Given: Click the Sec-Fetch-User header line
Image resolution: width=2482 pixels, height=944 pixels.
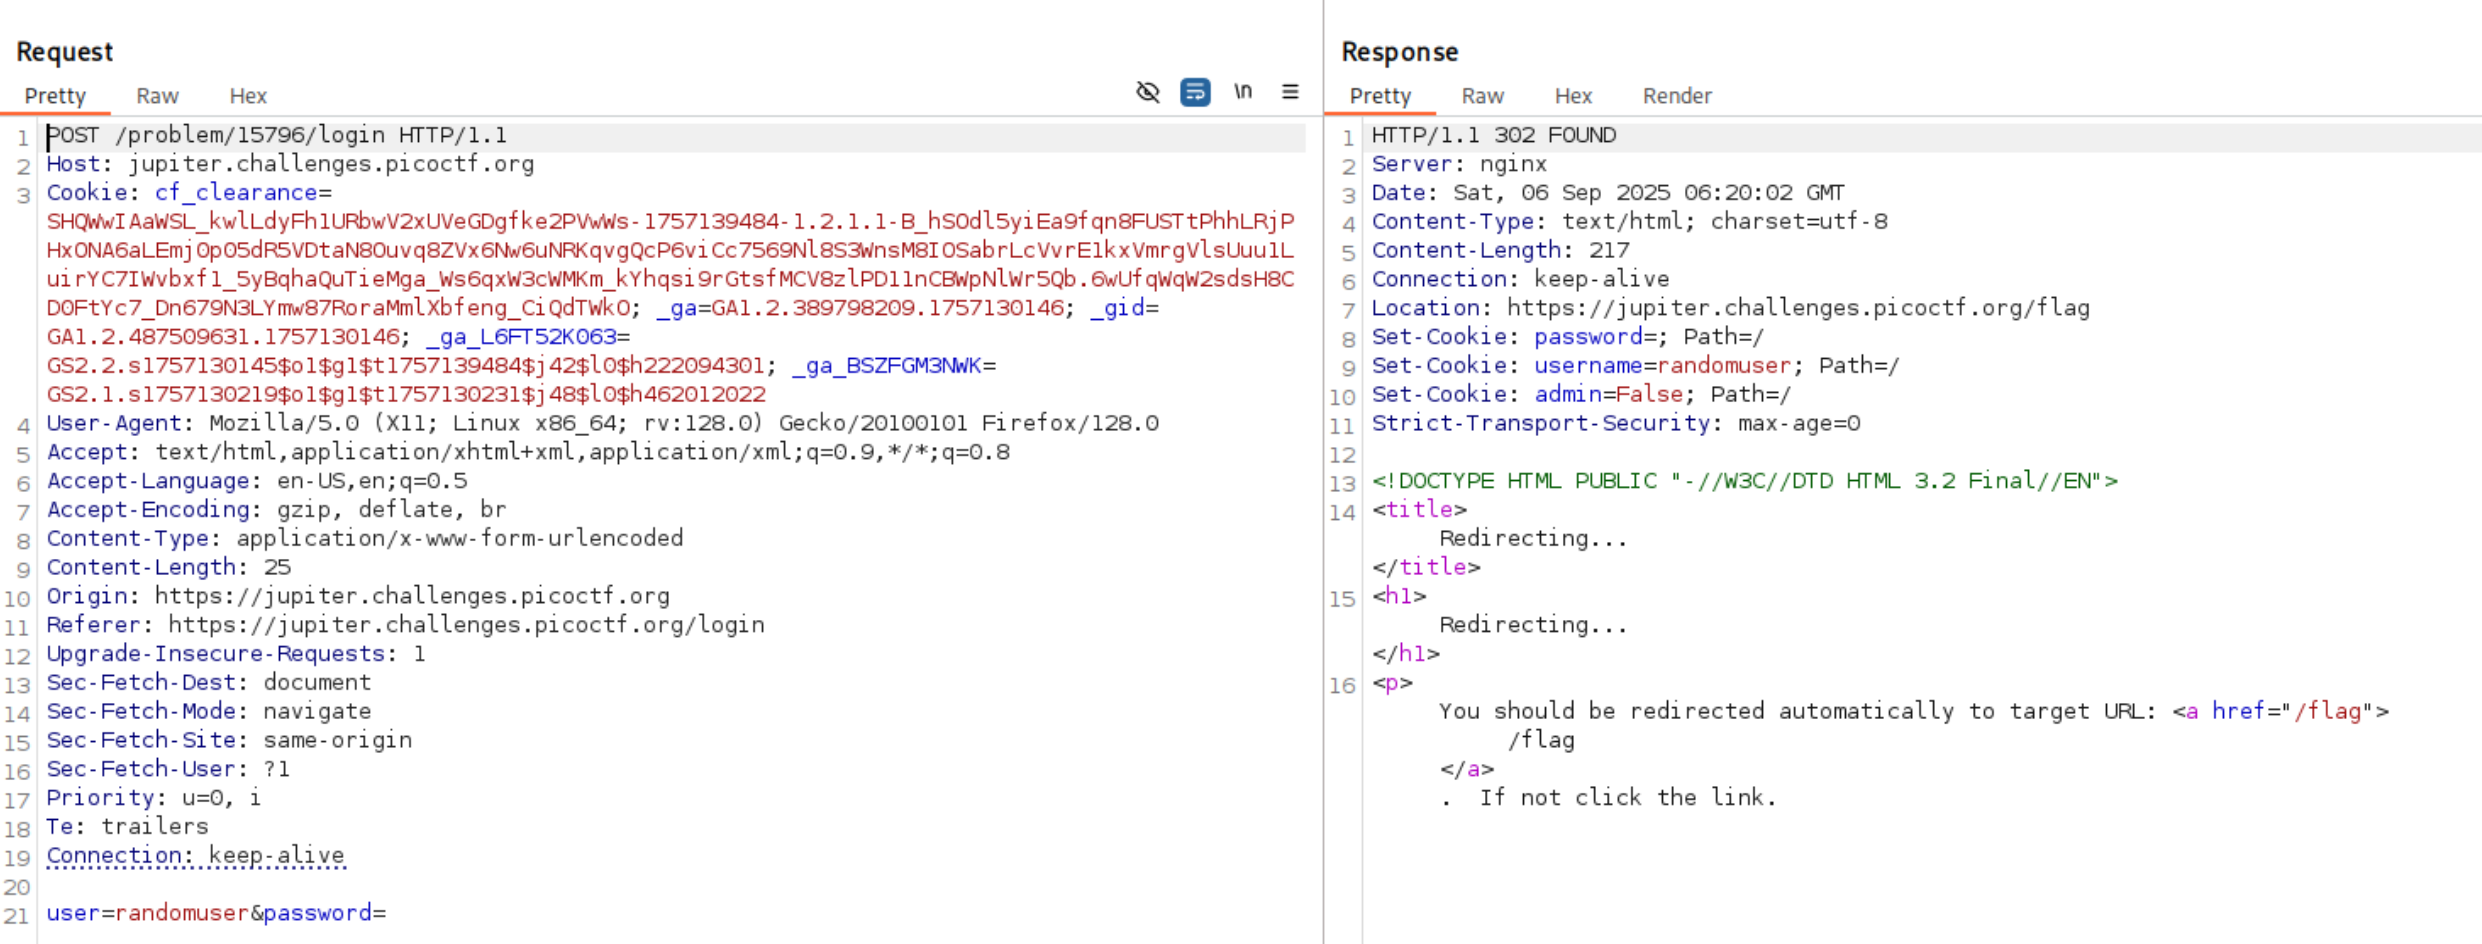Looking at the screenshot, I should pyautogui.click(x=168, y=769).
